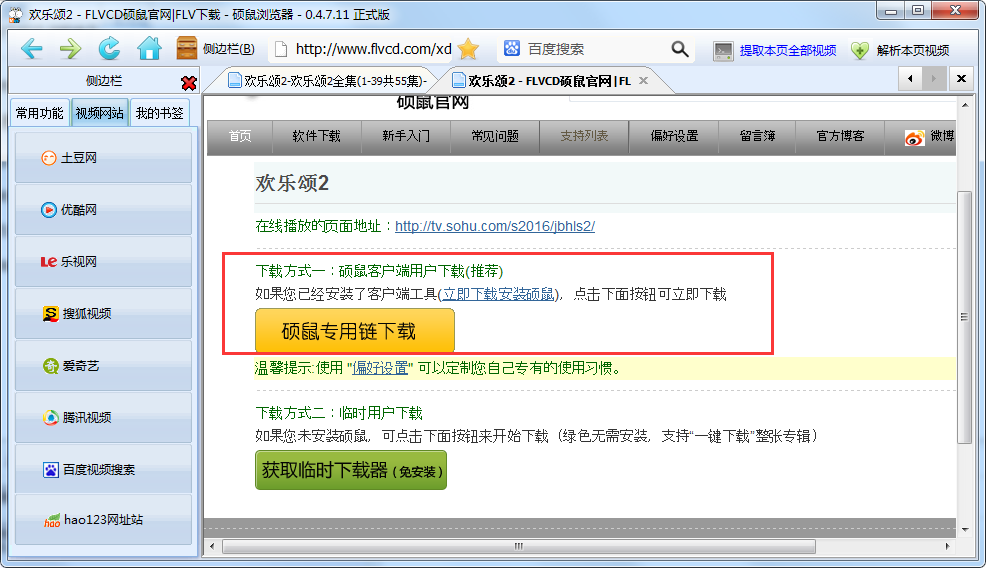Go forward with the green arrow

click(70, 48)
